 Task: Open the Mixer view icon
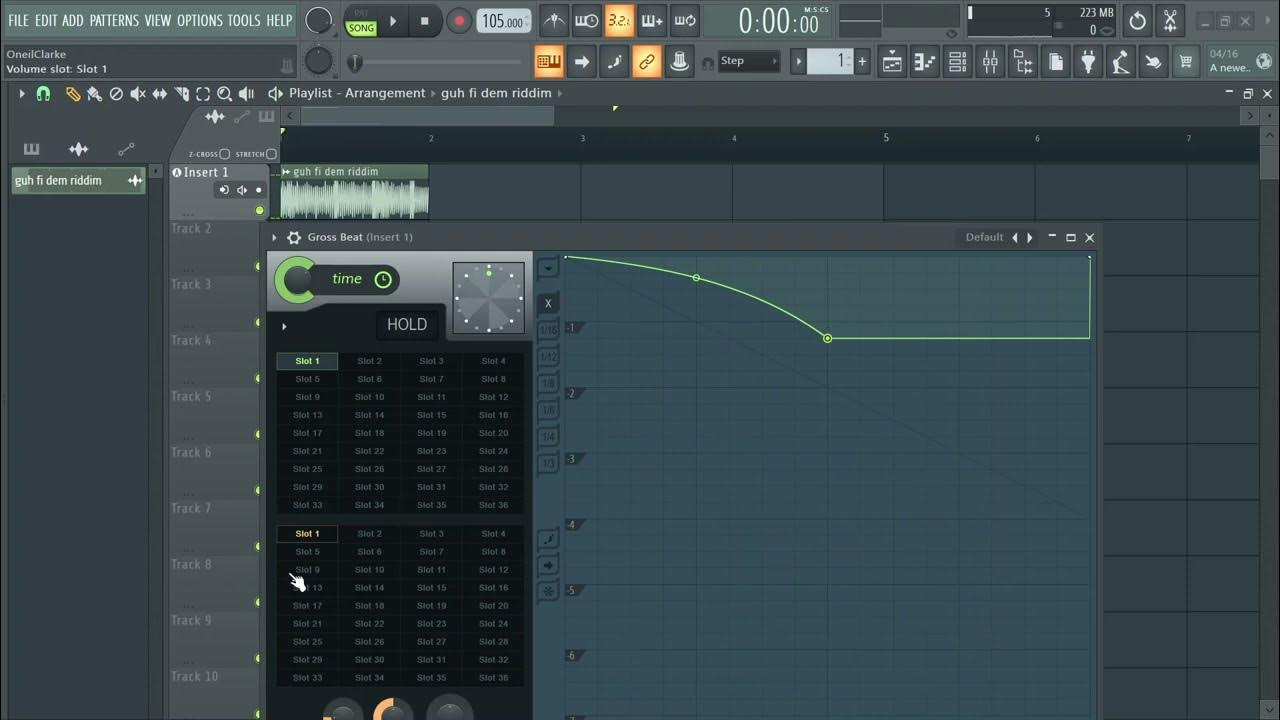[x=990, y=62]
